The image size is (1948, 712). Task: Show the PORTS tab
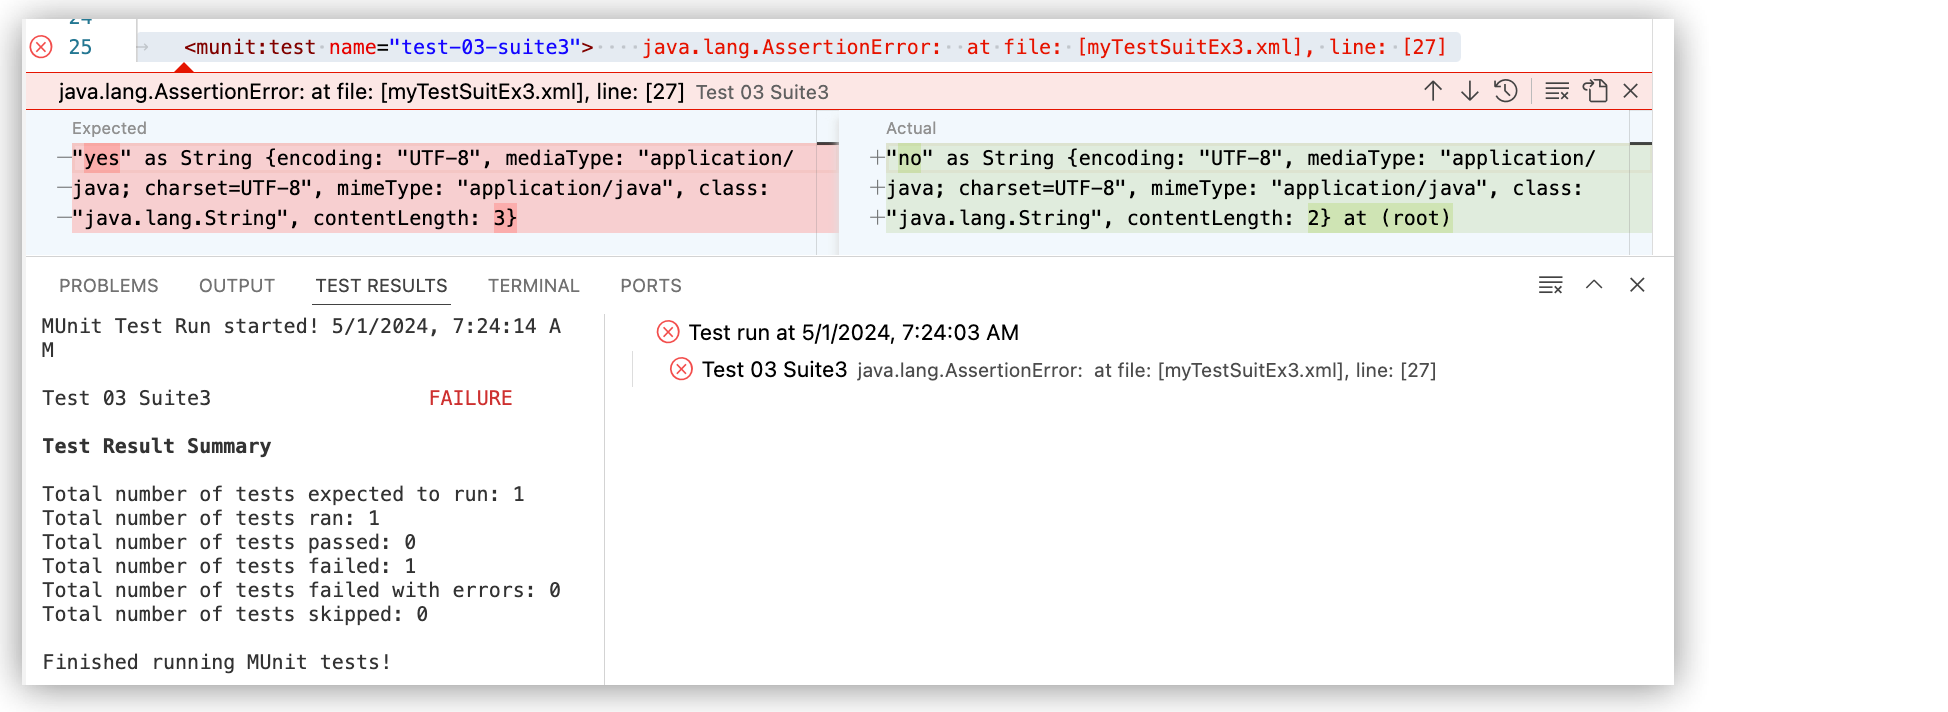(x=650, y=286)
